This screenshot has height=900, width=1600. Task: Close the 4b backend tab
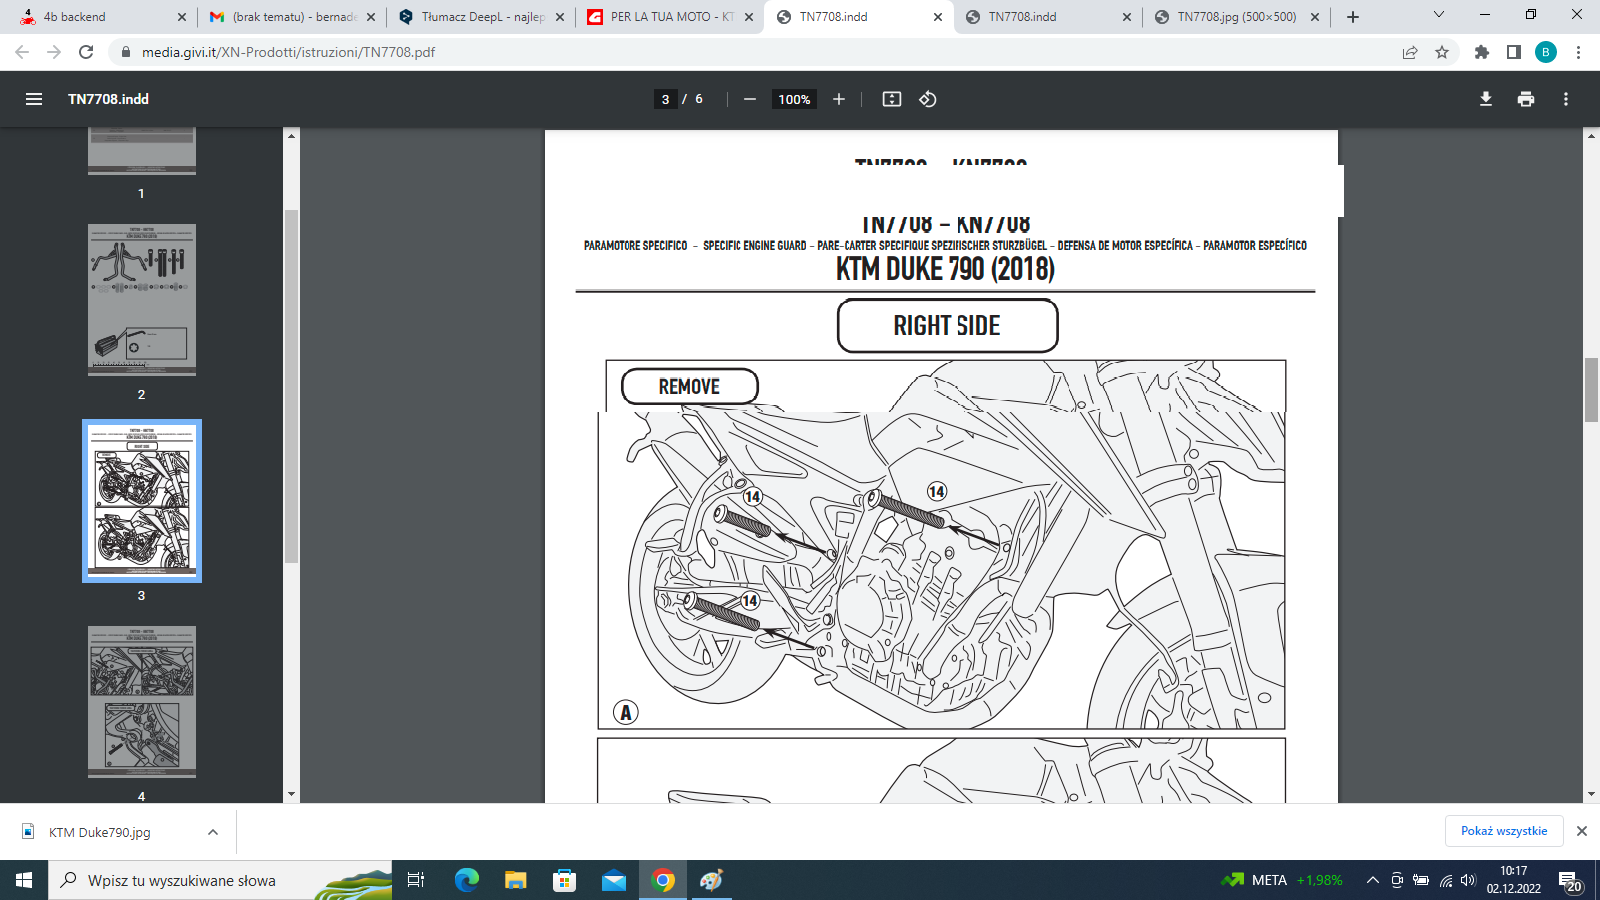tap(181, 17)
